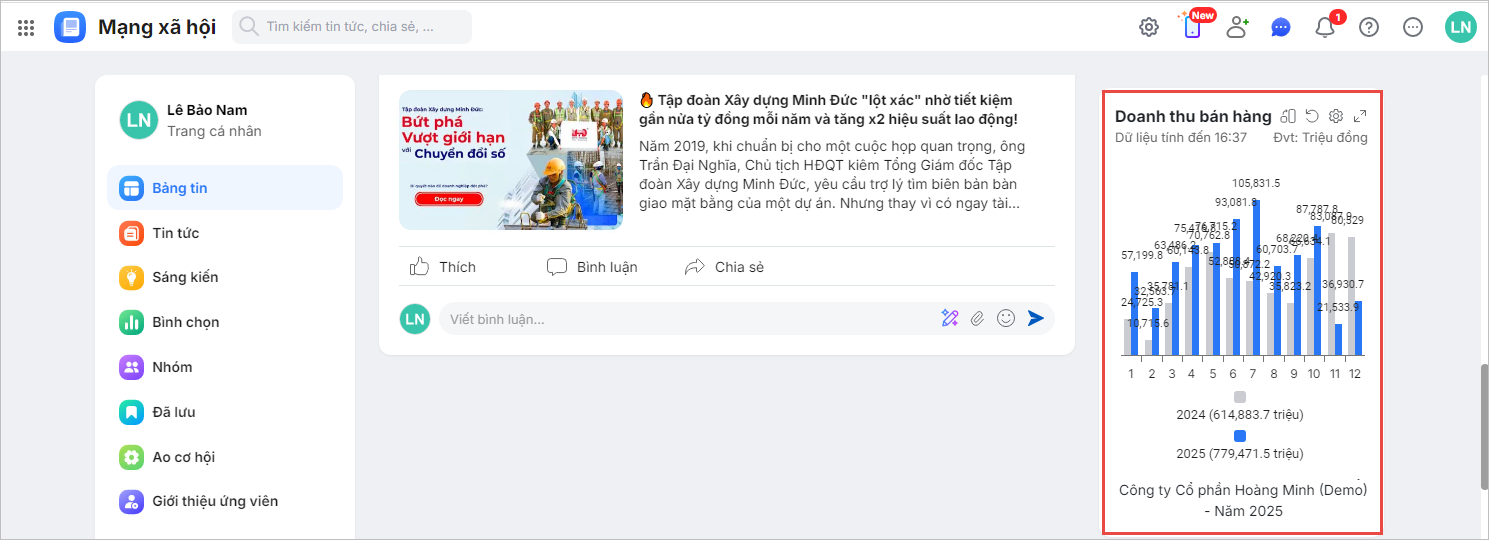Click the help question mark icon
Image resolution: width=1489 pixels, height=540 pixels.
1369,28
